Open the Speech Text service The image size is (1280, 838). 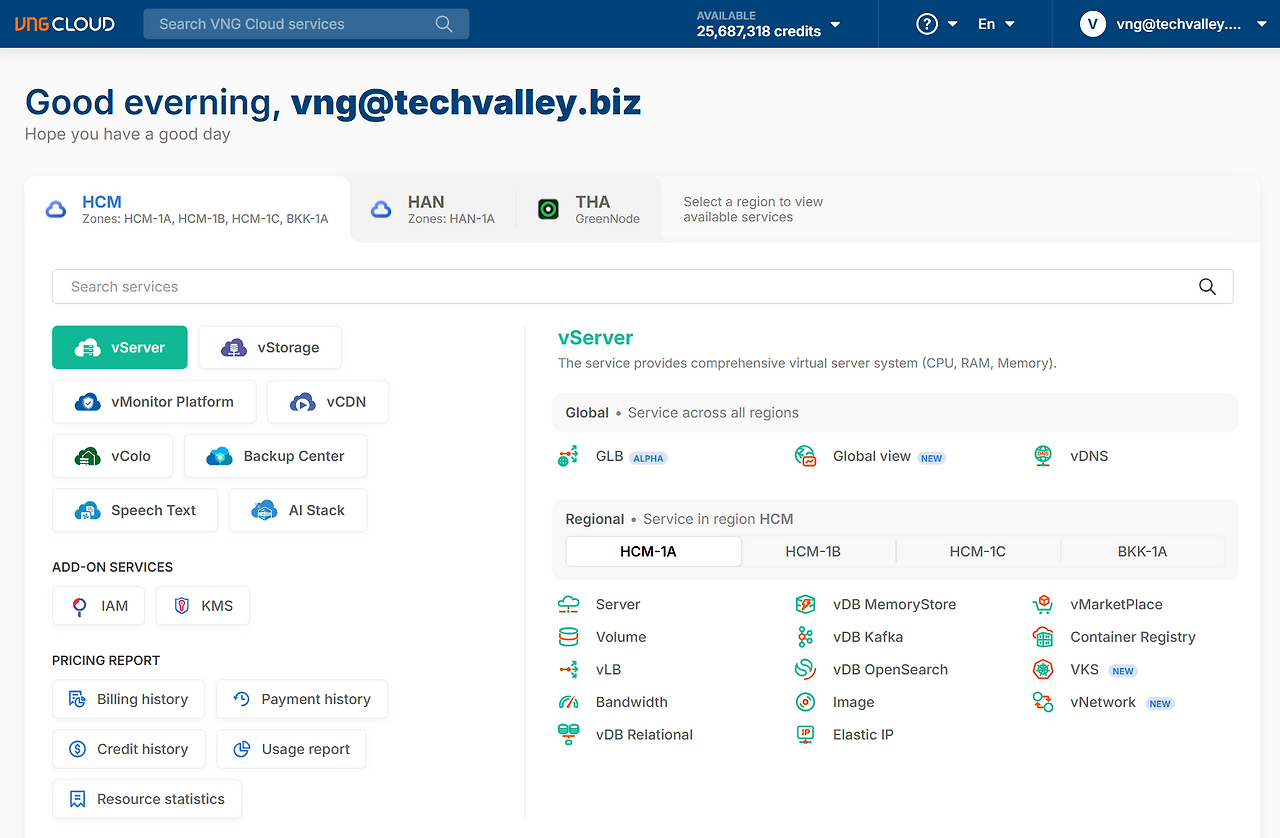tap(135, 510)
